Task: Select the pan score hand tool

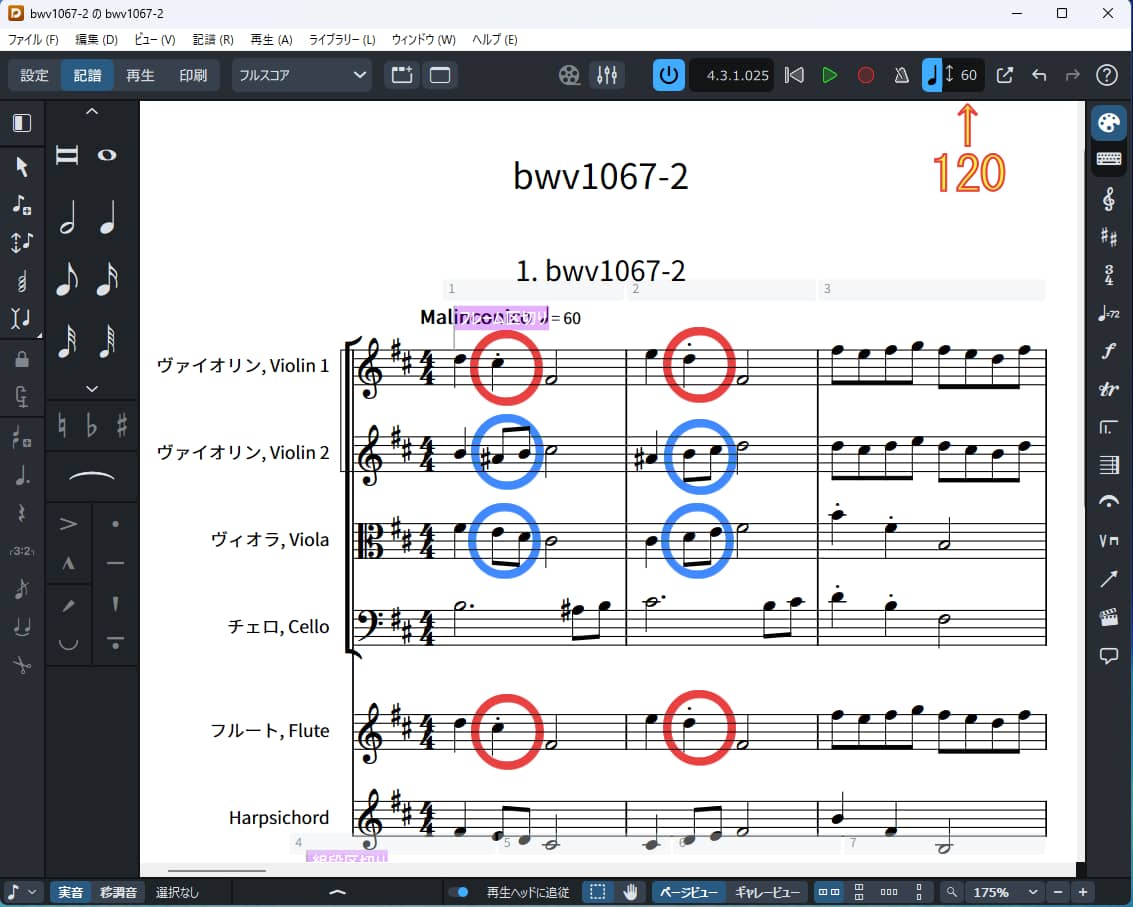Action: (633, 890)
